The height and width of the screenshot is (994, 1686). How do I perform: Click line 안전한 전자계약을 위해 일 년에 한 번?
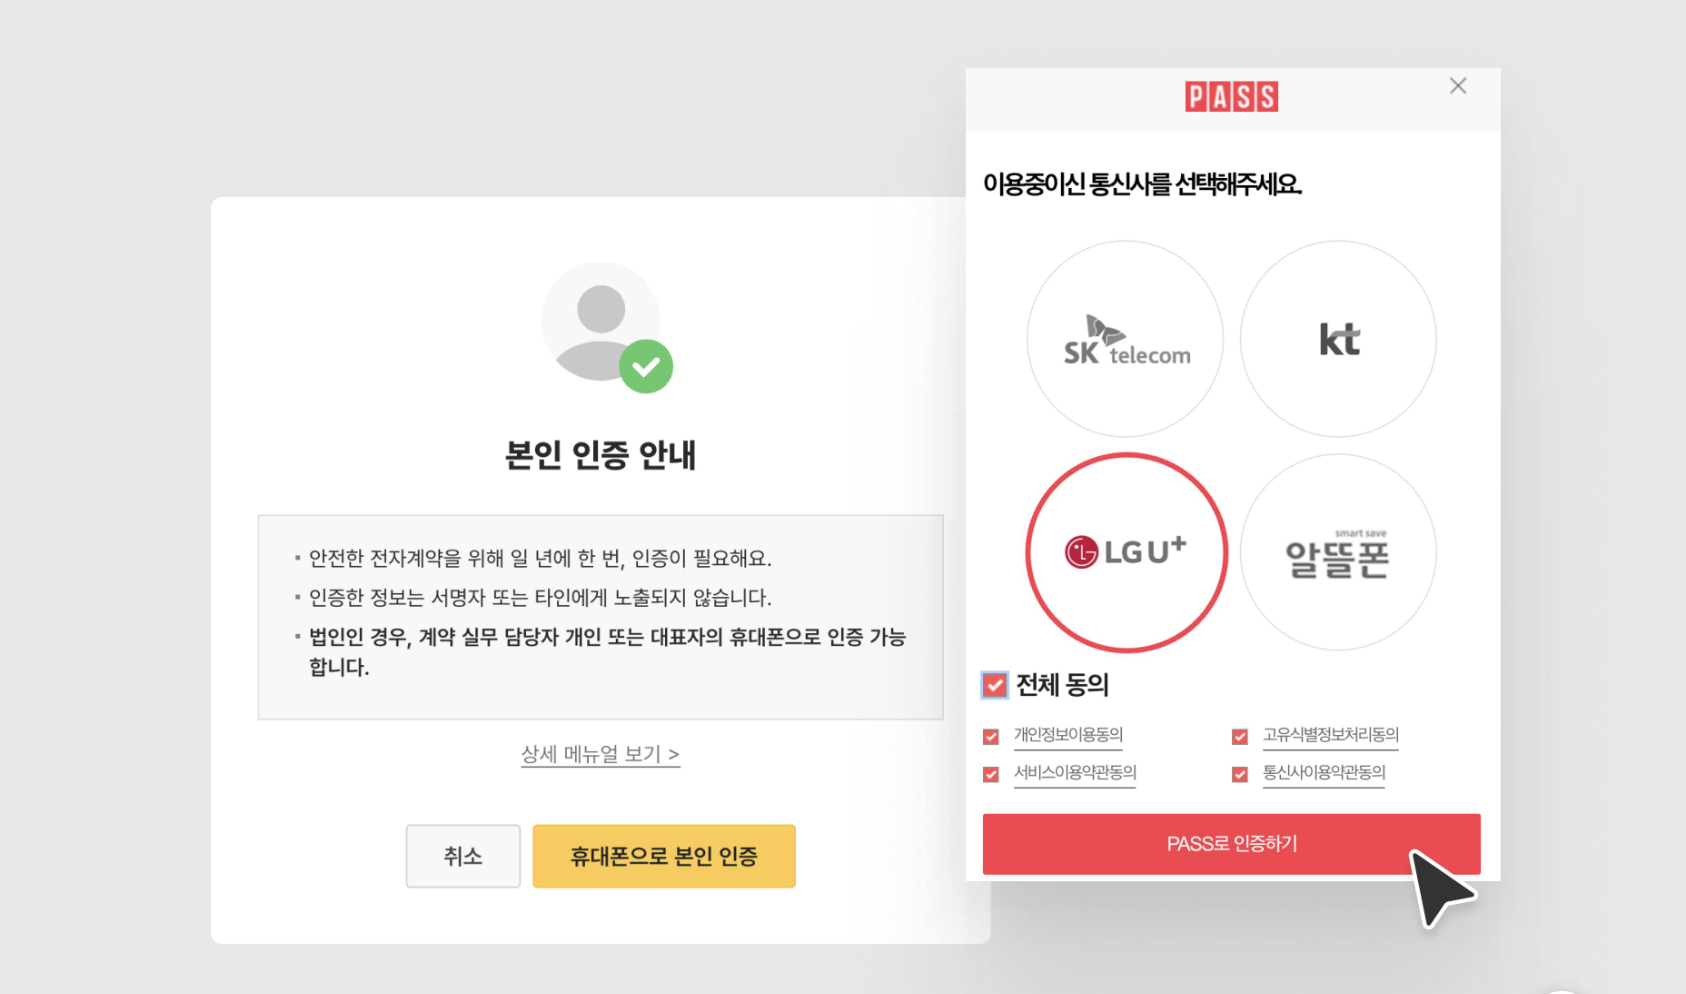pyautogui.click(x=540, y=558)
